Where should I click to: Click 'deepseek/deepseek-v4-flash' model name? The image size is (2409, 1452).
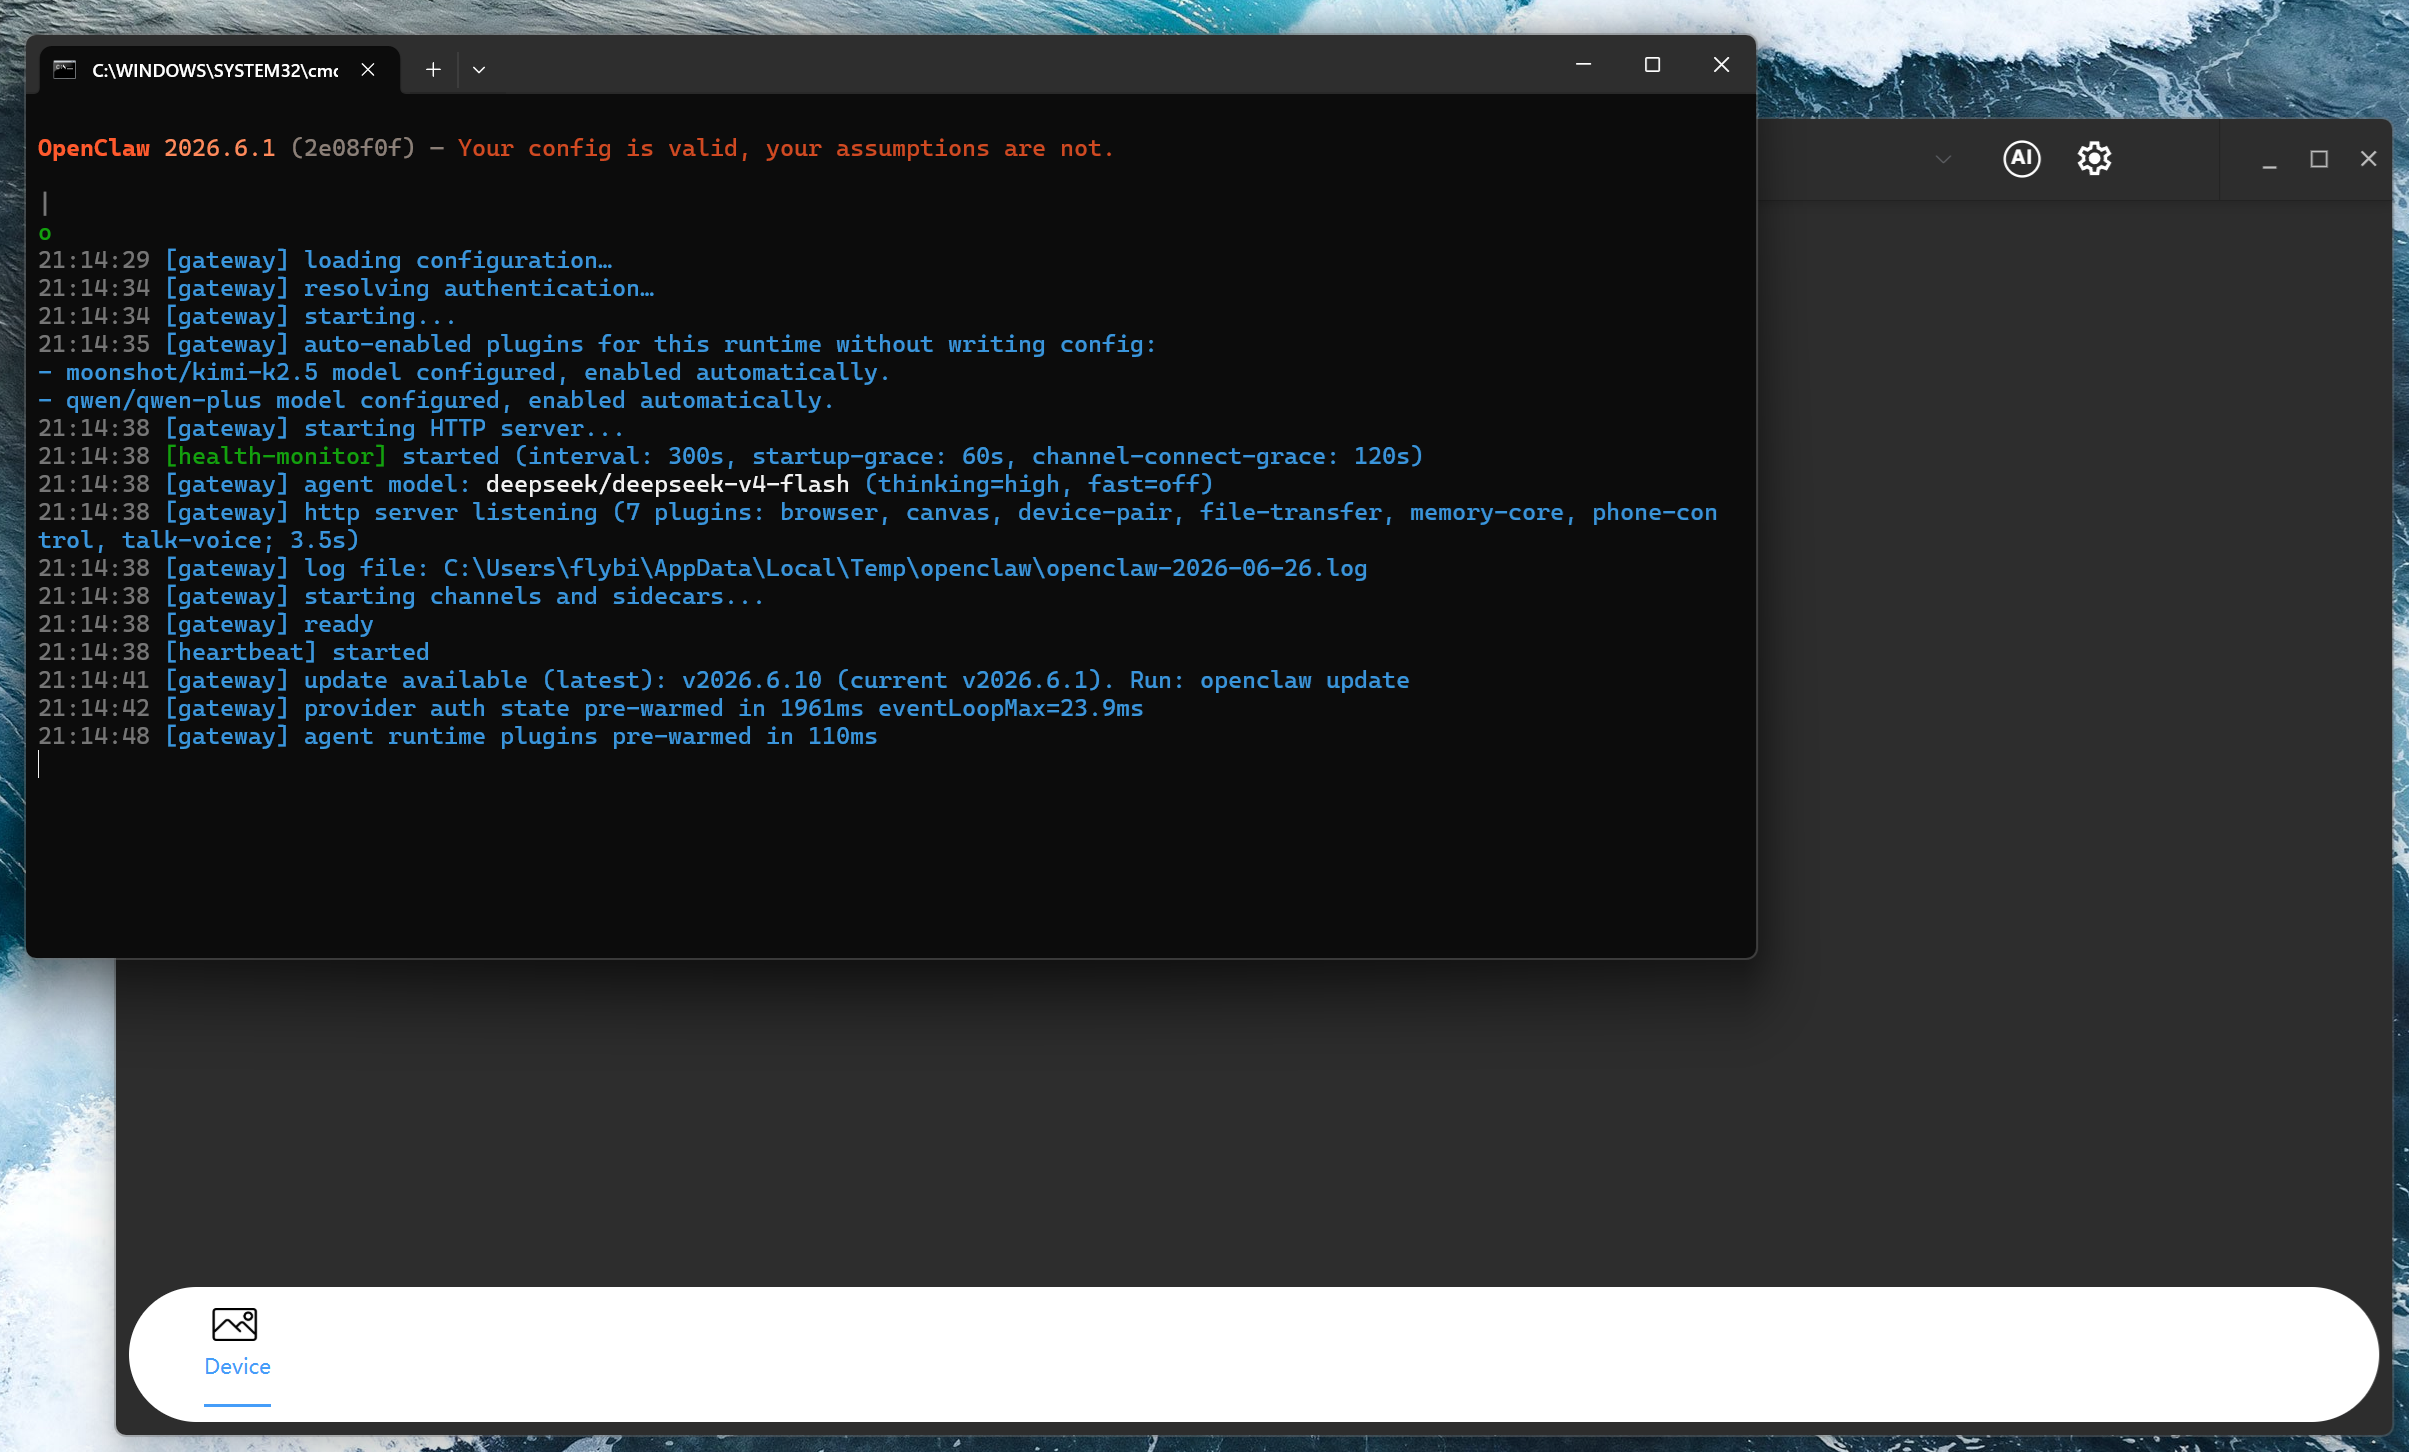click(x=667, y=484)
